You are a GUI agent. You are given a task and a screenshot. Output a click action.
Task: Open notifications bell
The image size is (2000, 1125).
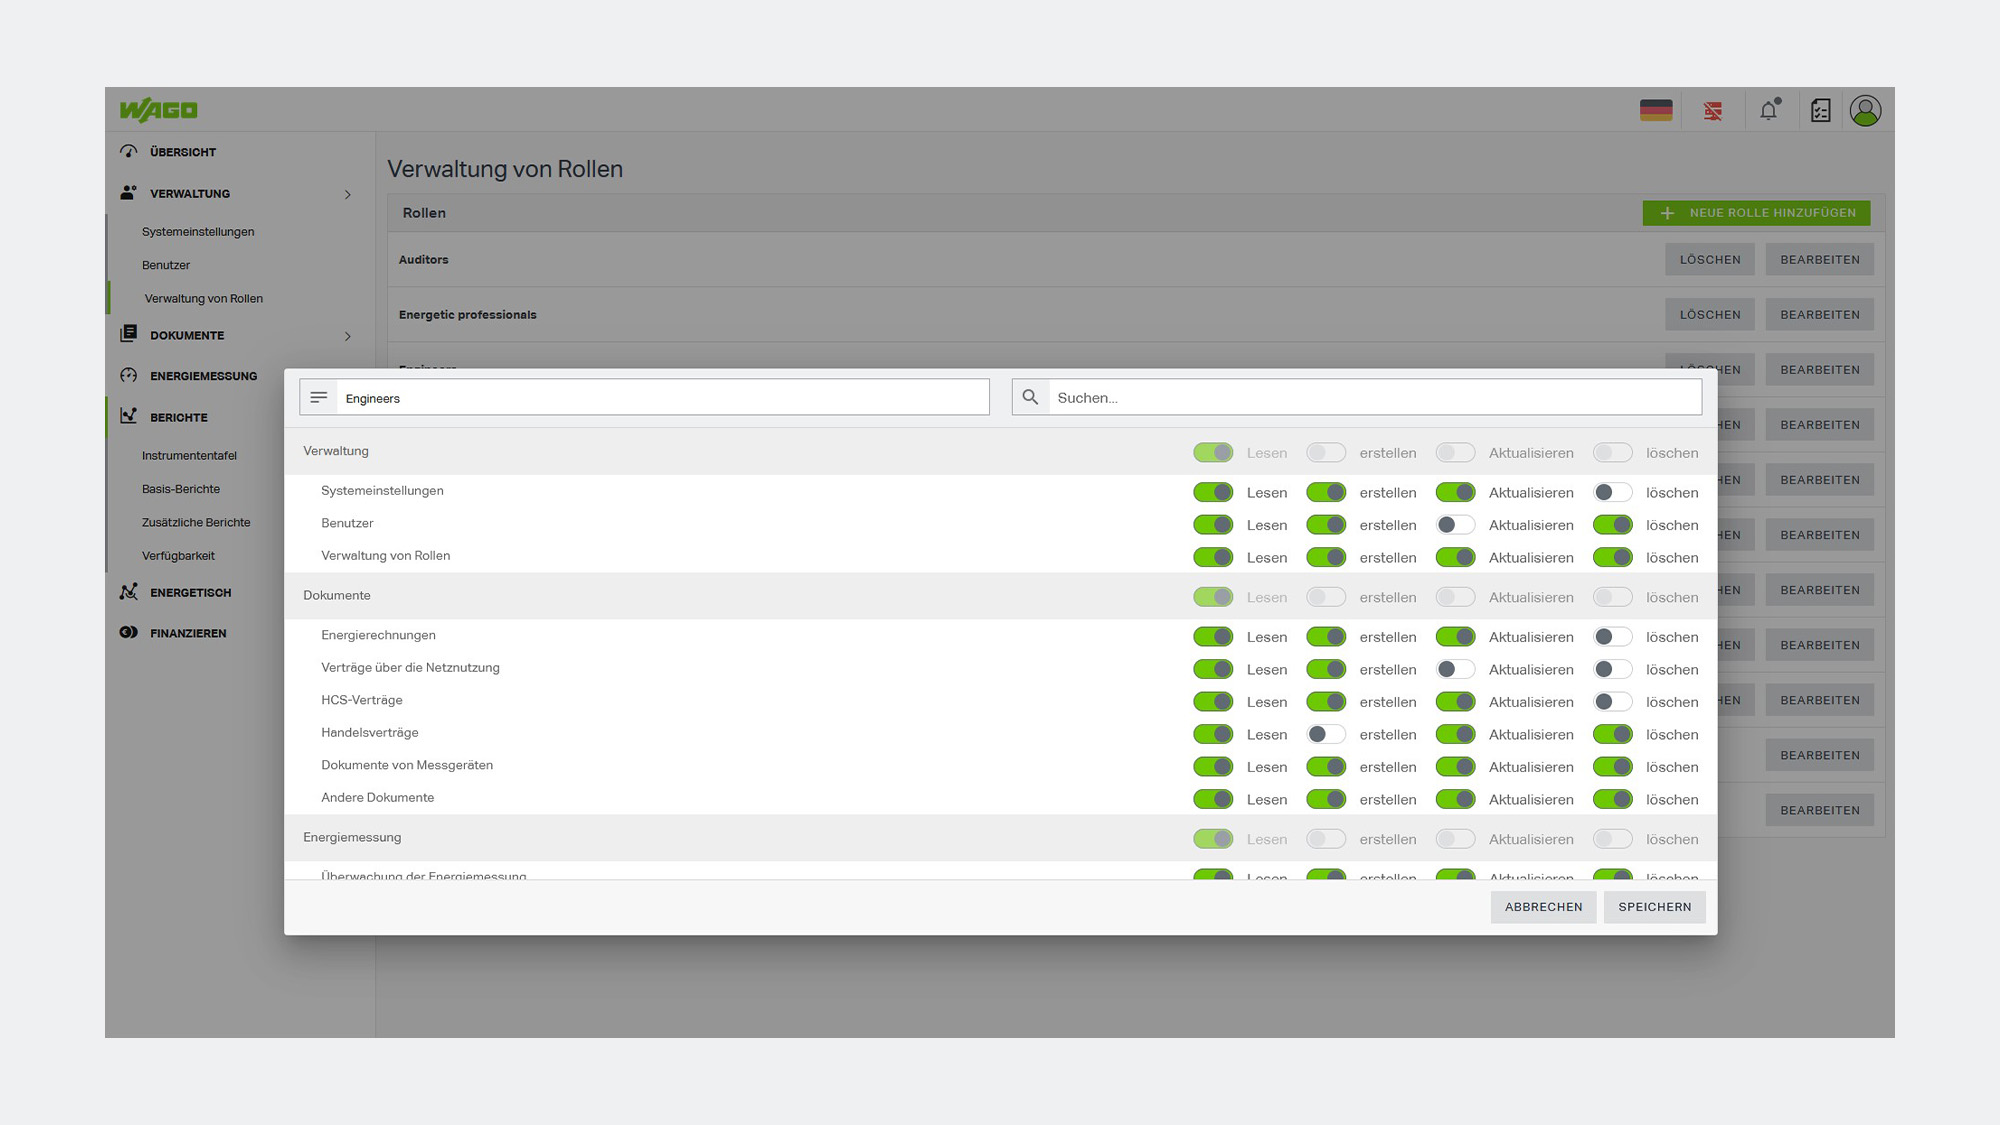1769,110
